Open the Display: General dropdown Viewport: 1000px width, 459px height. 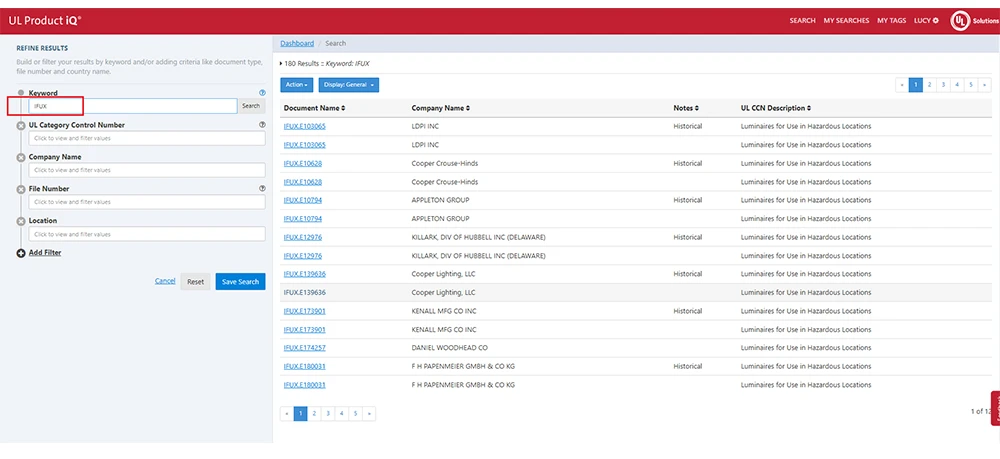click(349, 85)
